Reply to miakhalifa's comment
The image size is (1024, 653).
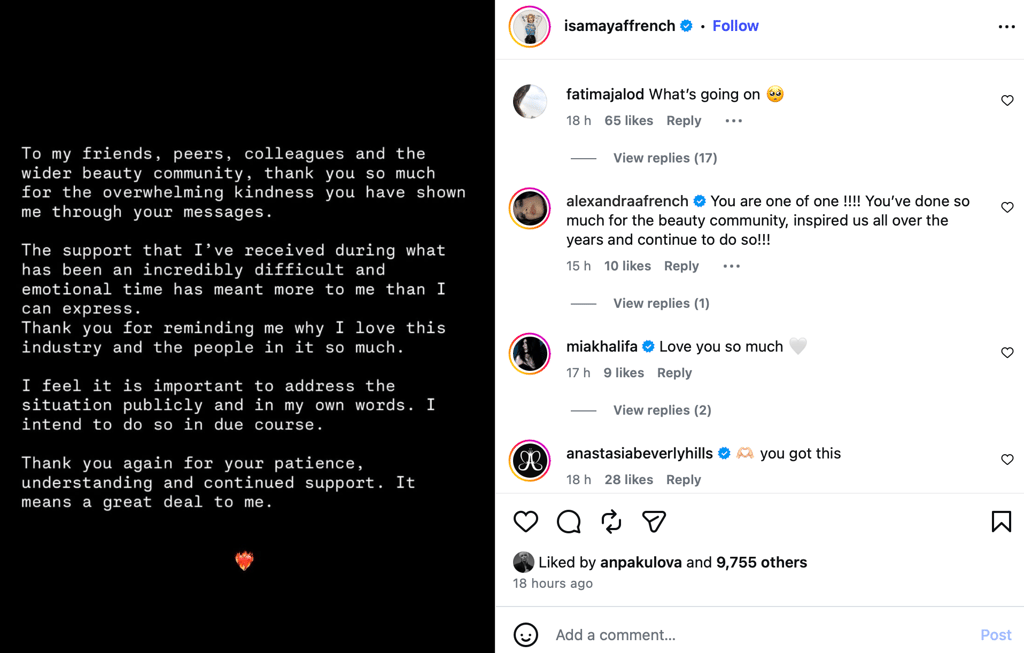tap(674, 373)
